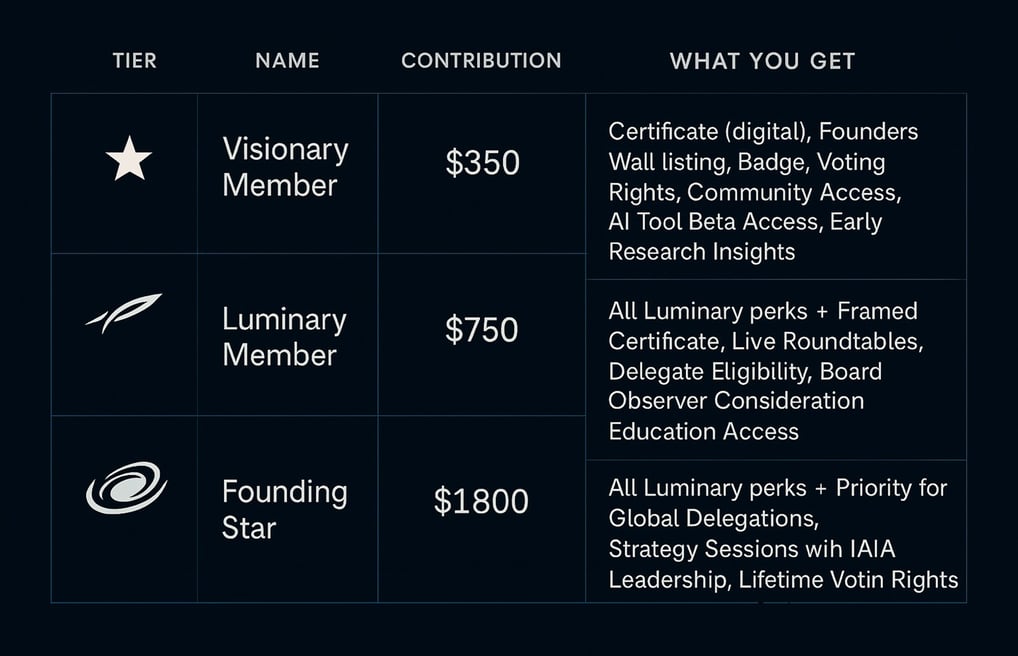Click the $750 contribution amount

[482, 329]
